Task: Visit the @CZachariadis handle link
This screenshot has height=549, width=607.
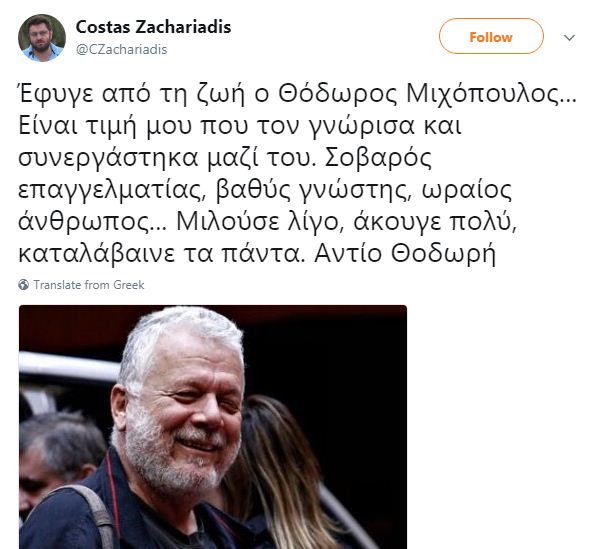Action: point(122,50)
